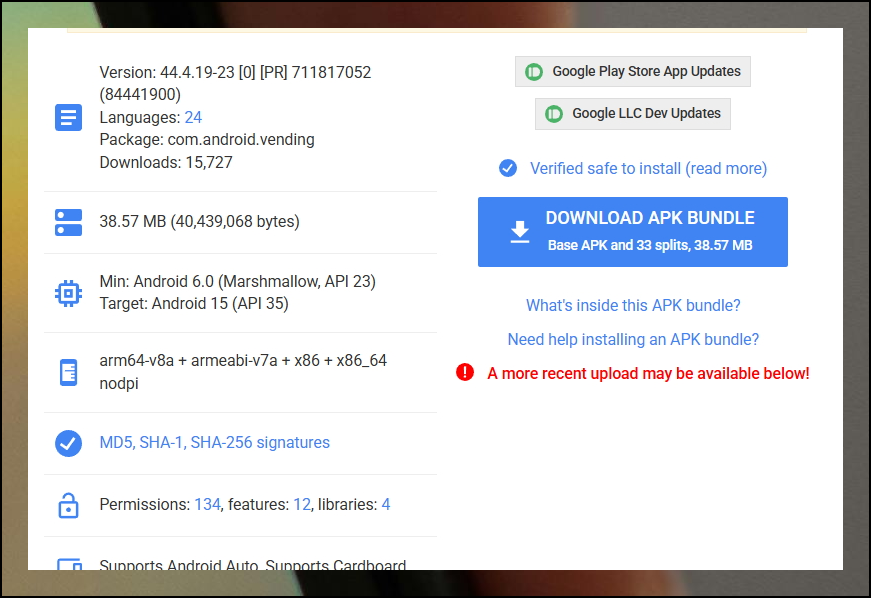Click the checkmark icon beside MD5 signatures
Screen dimensions: 871x598
pos(68,443)
